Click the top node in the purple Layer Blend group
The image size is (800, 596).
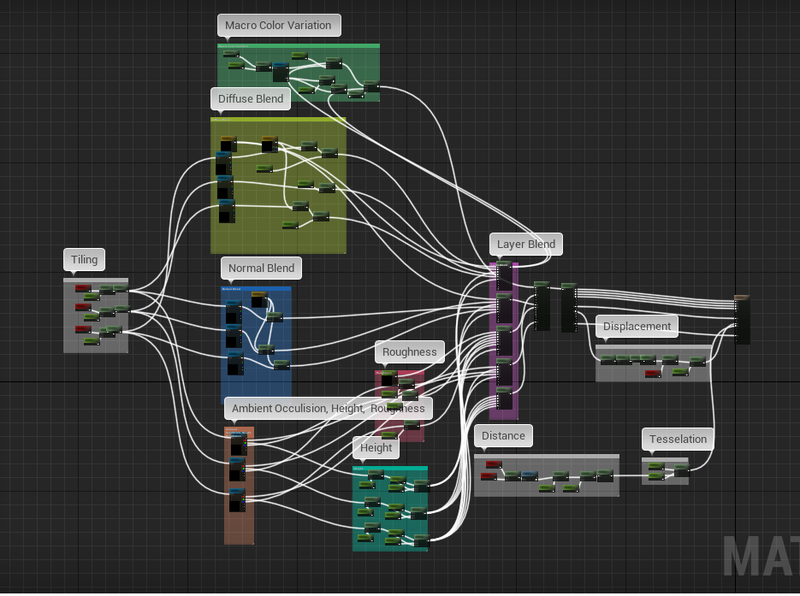(504, 274)
